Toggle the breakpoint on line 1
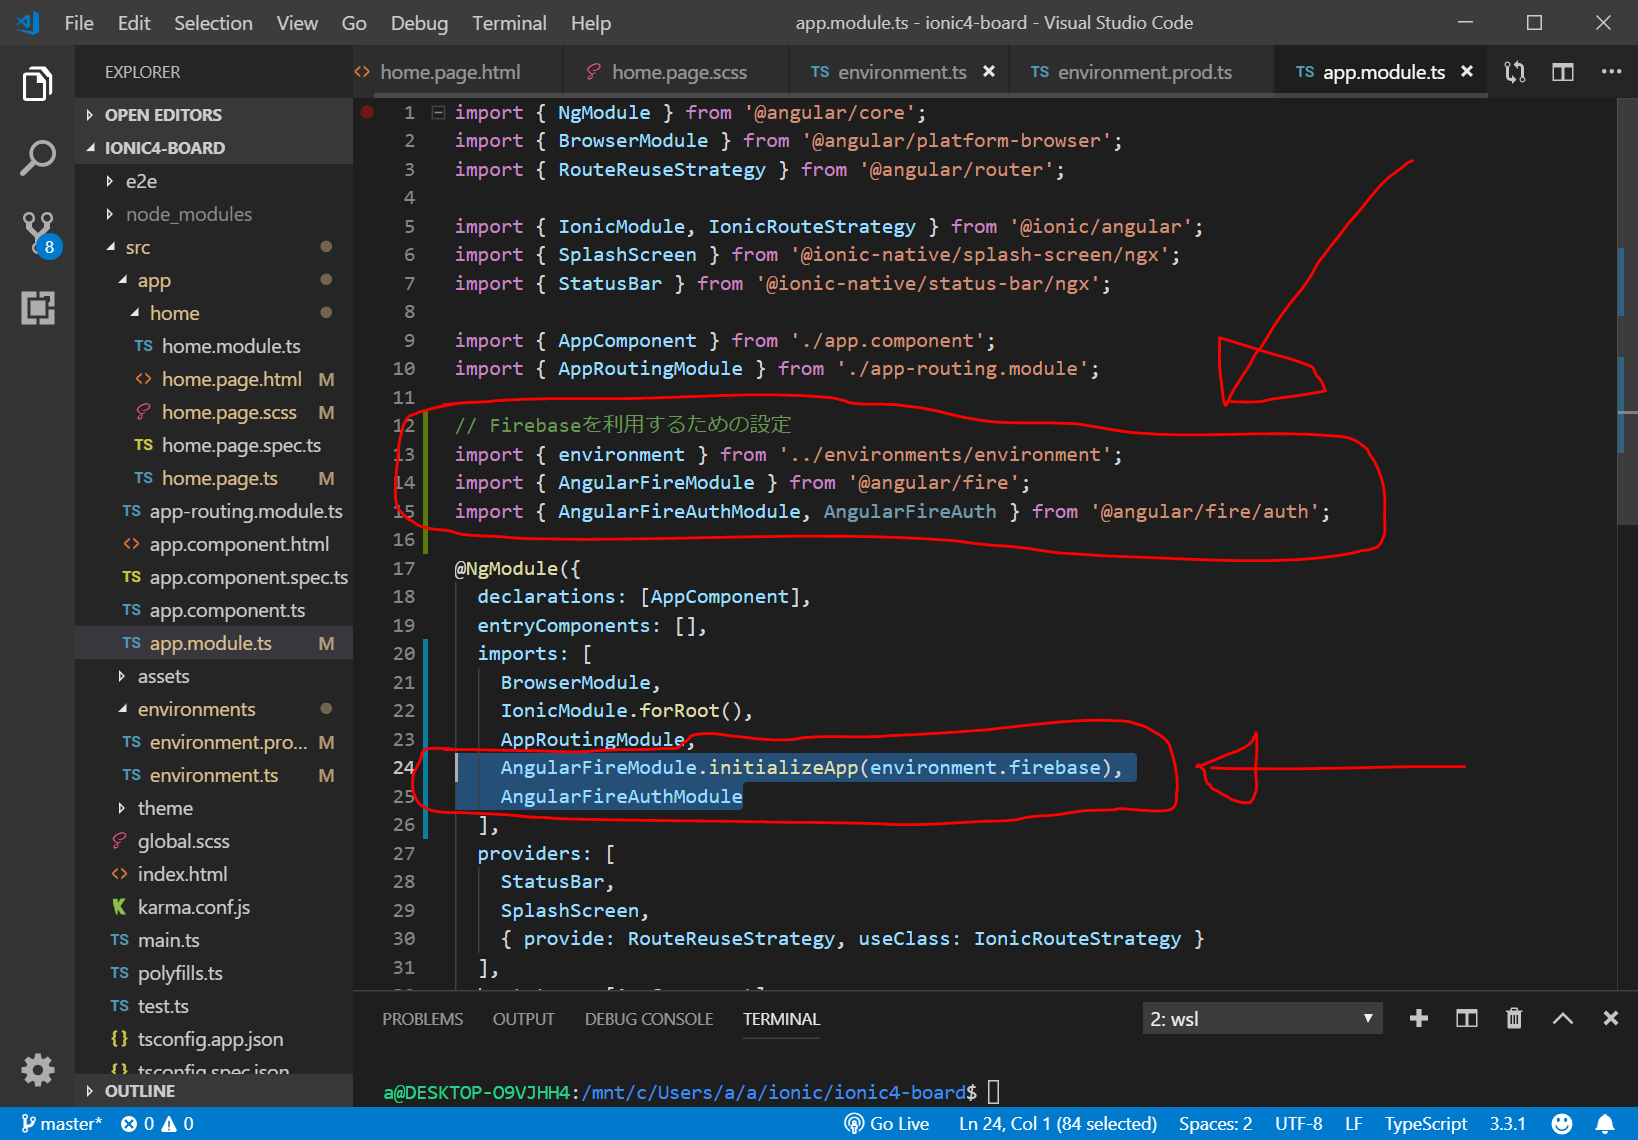 pos(367,113)
